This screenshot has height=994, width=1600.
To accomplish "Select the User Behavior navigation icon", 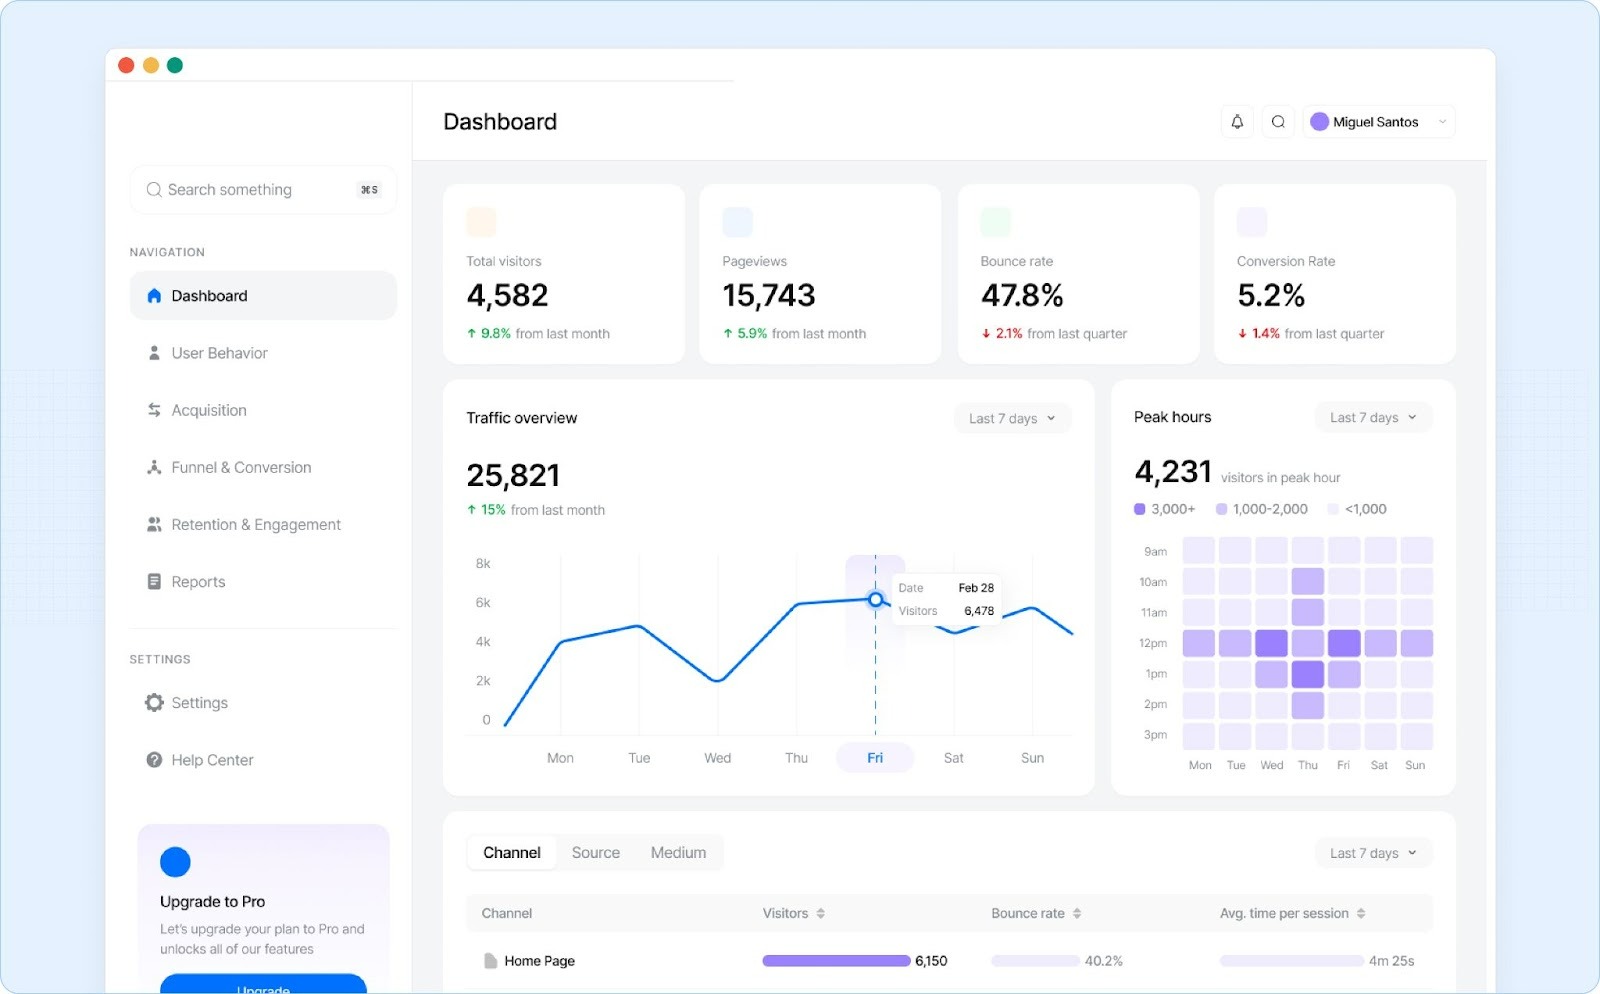I will [154, 352].
